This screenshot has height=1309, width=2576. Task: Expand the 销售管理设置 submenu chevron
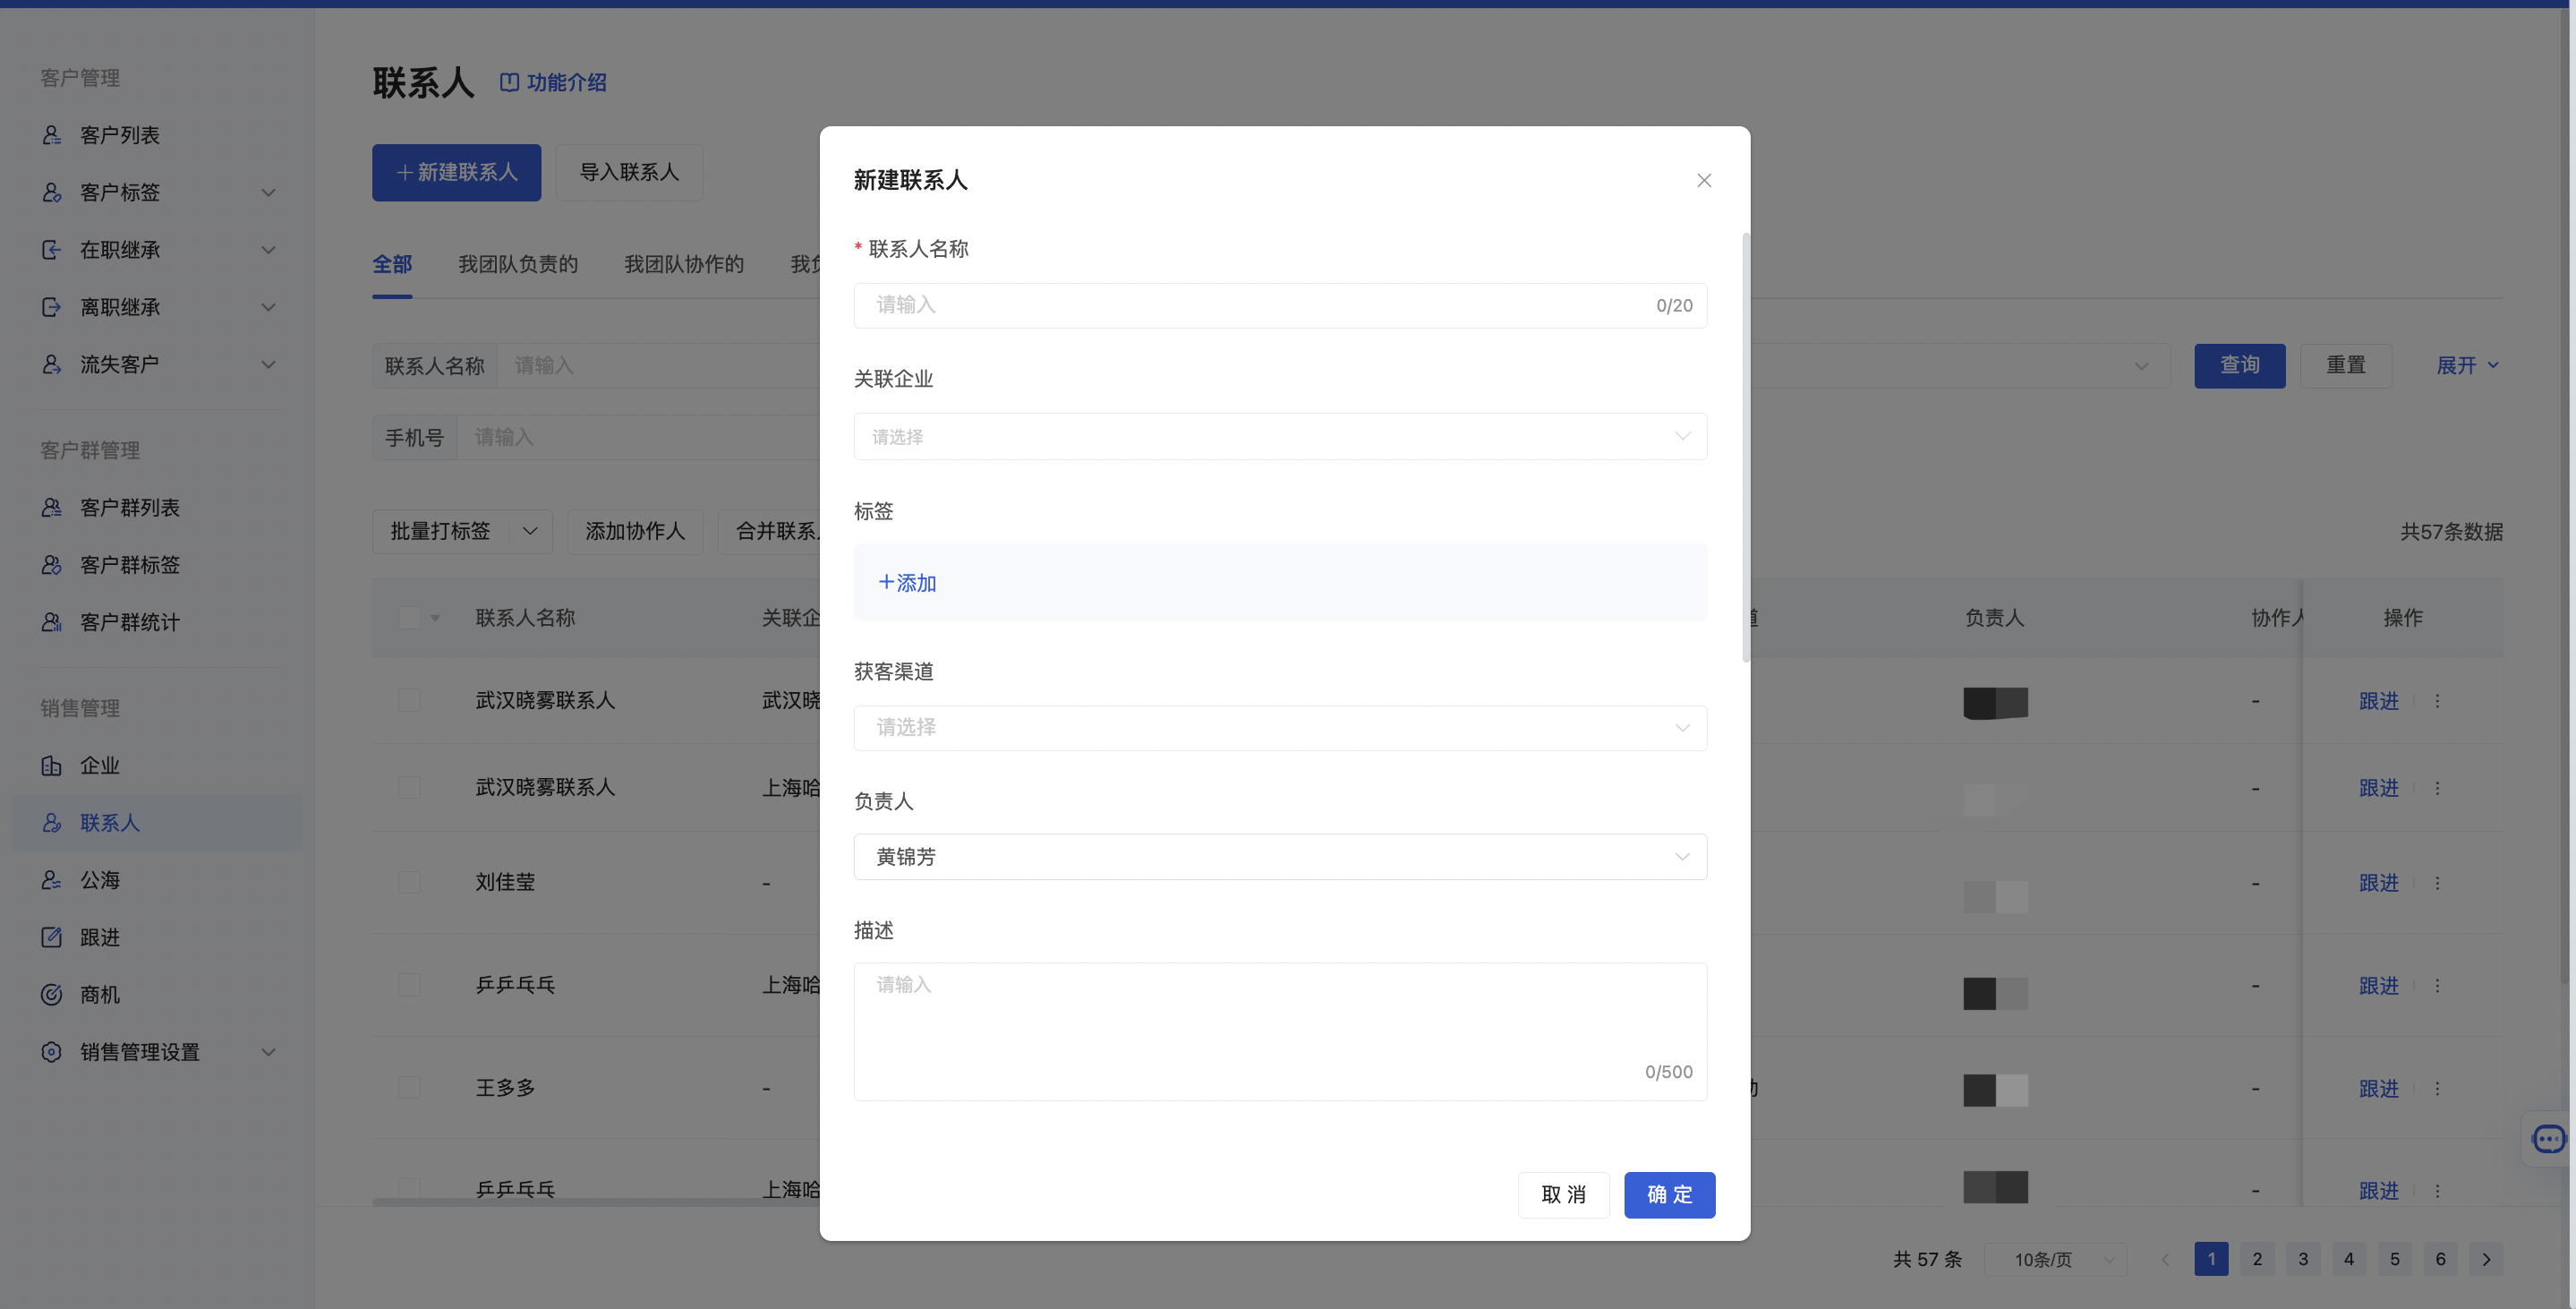pos(268,1052)
